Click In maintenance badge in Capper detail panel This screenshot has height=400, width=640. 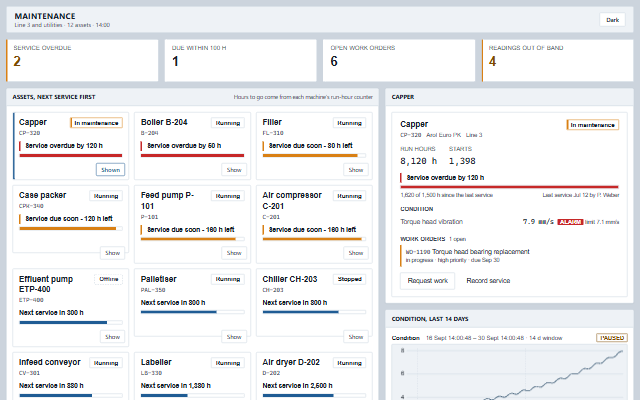(593, 125)
